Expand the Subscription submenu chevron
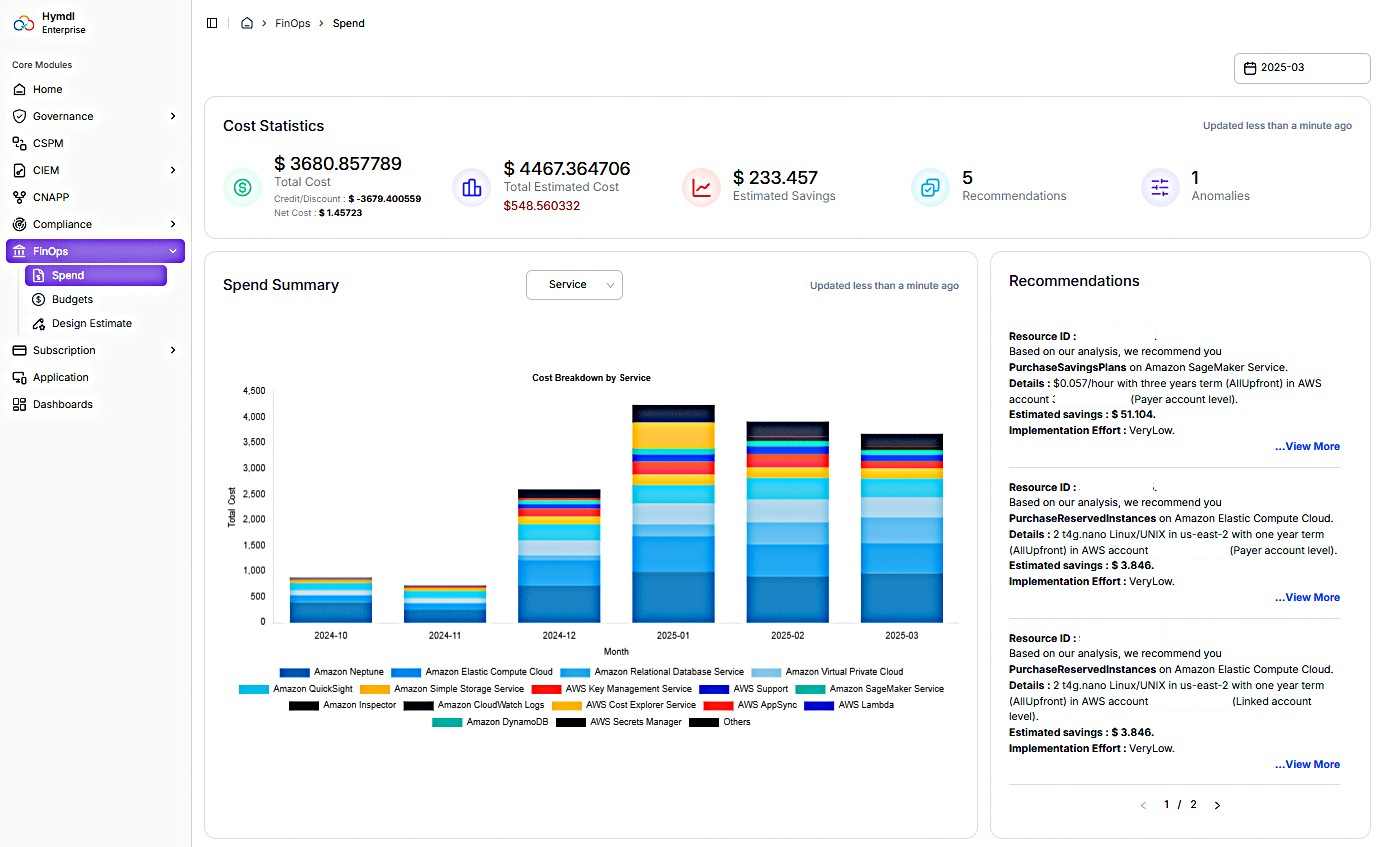Screen dimensions: 1381x847 pos(173,350)
